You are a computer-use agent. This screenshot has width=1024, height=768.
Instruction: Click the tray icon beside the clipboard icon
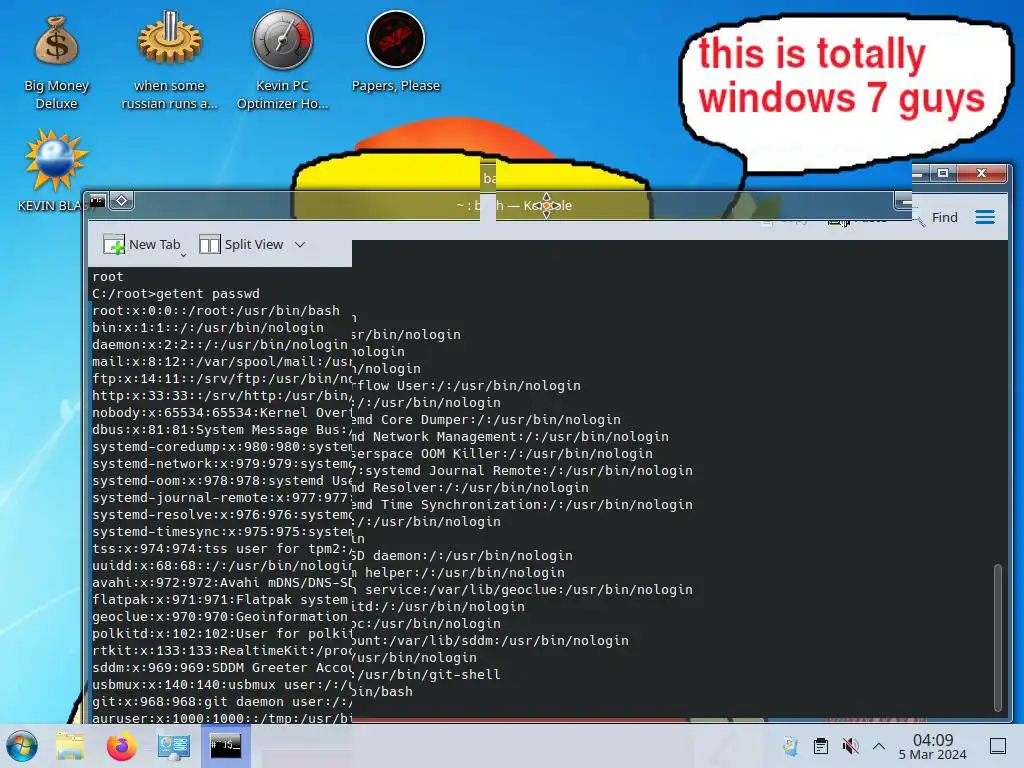[790, 746]
